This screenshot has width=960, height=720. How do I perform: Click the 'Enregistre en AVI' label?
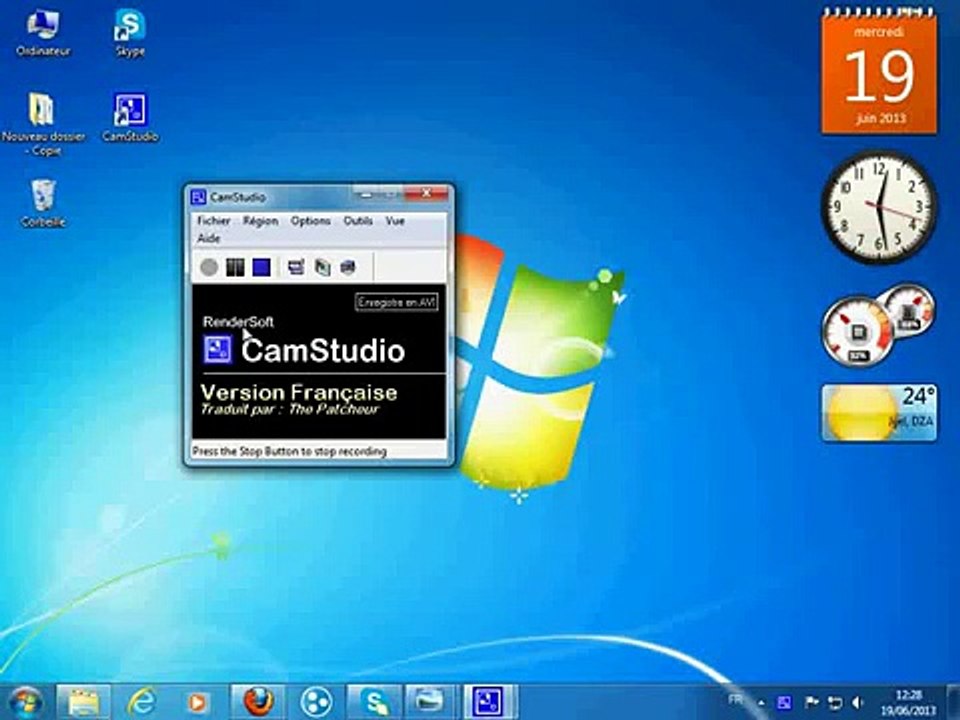pyautogui.click(x=397, y=302)
